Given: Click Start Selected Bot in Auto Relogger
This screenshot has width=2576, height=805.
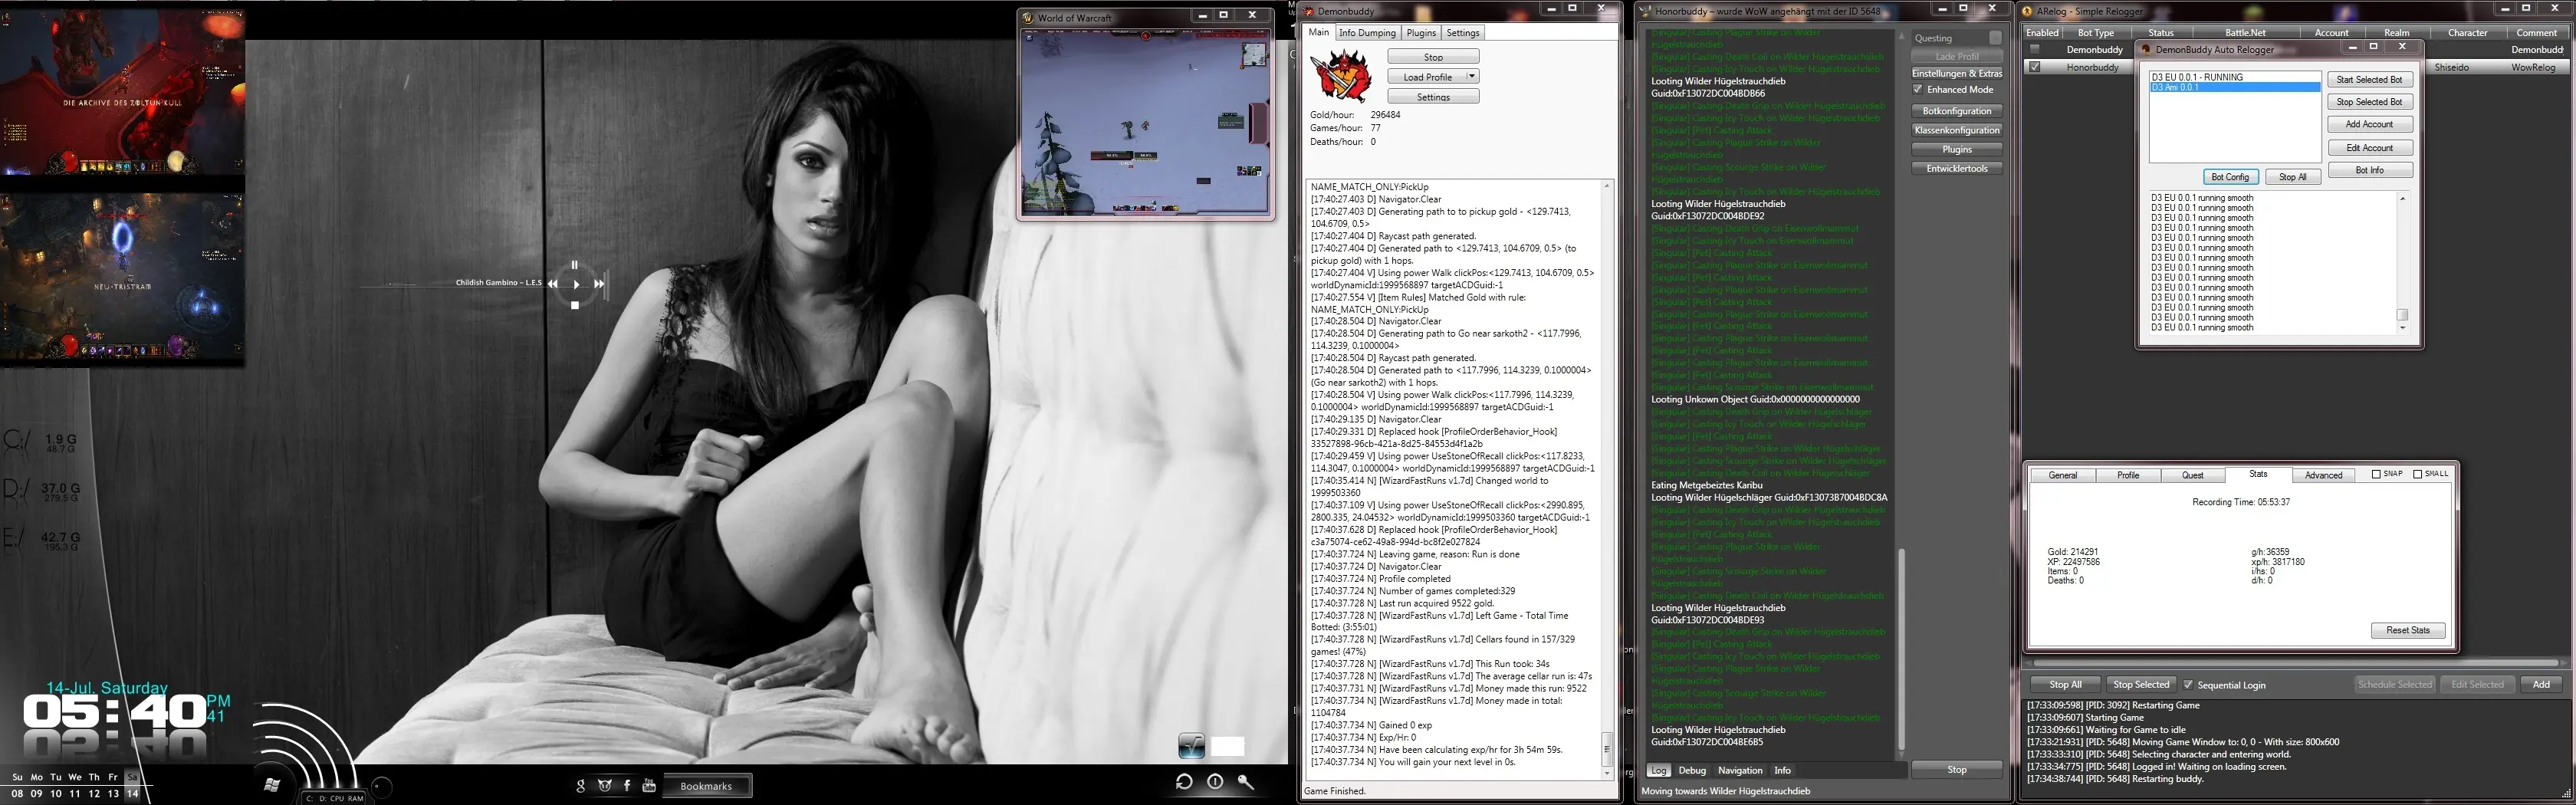Looking at the screenshot, I should tap(2370, 79).
